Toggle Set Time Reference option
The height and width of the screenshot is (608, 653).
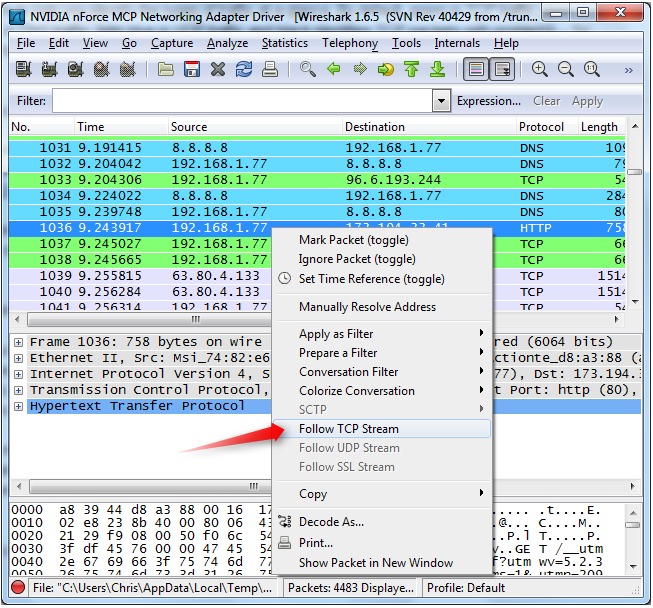[x=371, y=279]
